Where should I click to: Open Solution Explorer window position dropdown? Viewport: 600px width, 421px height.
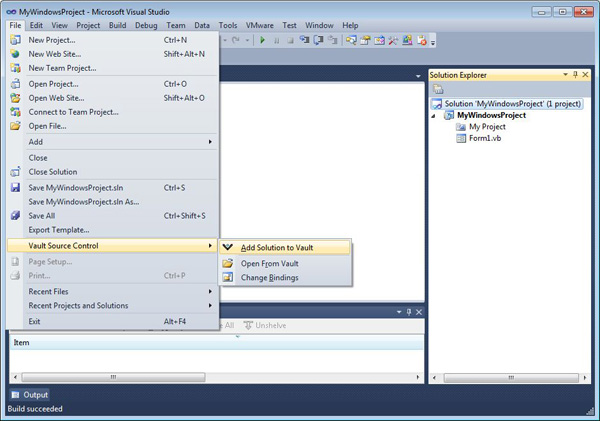pos(565,75)
